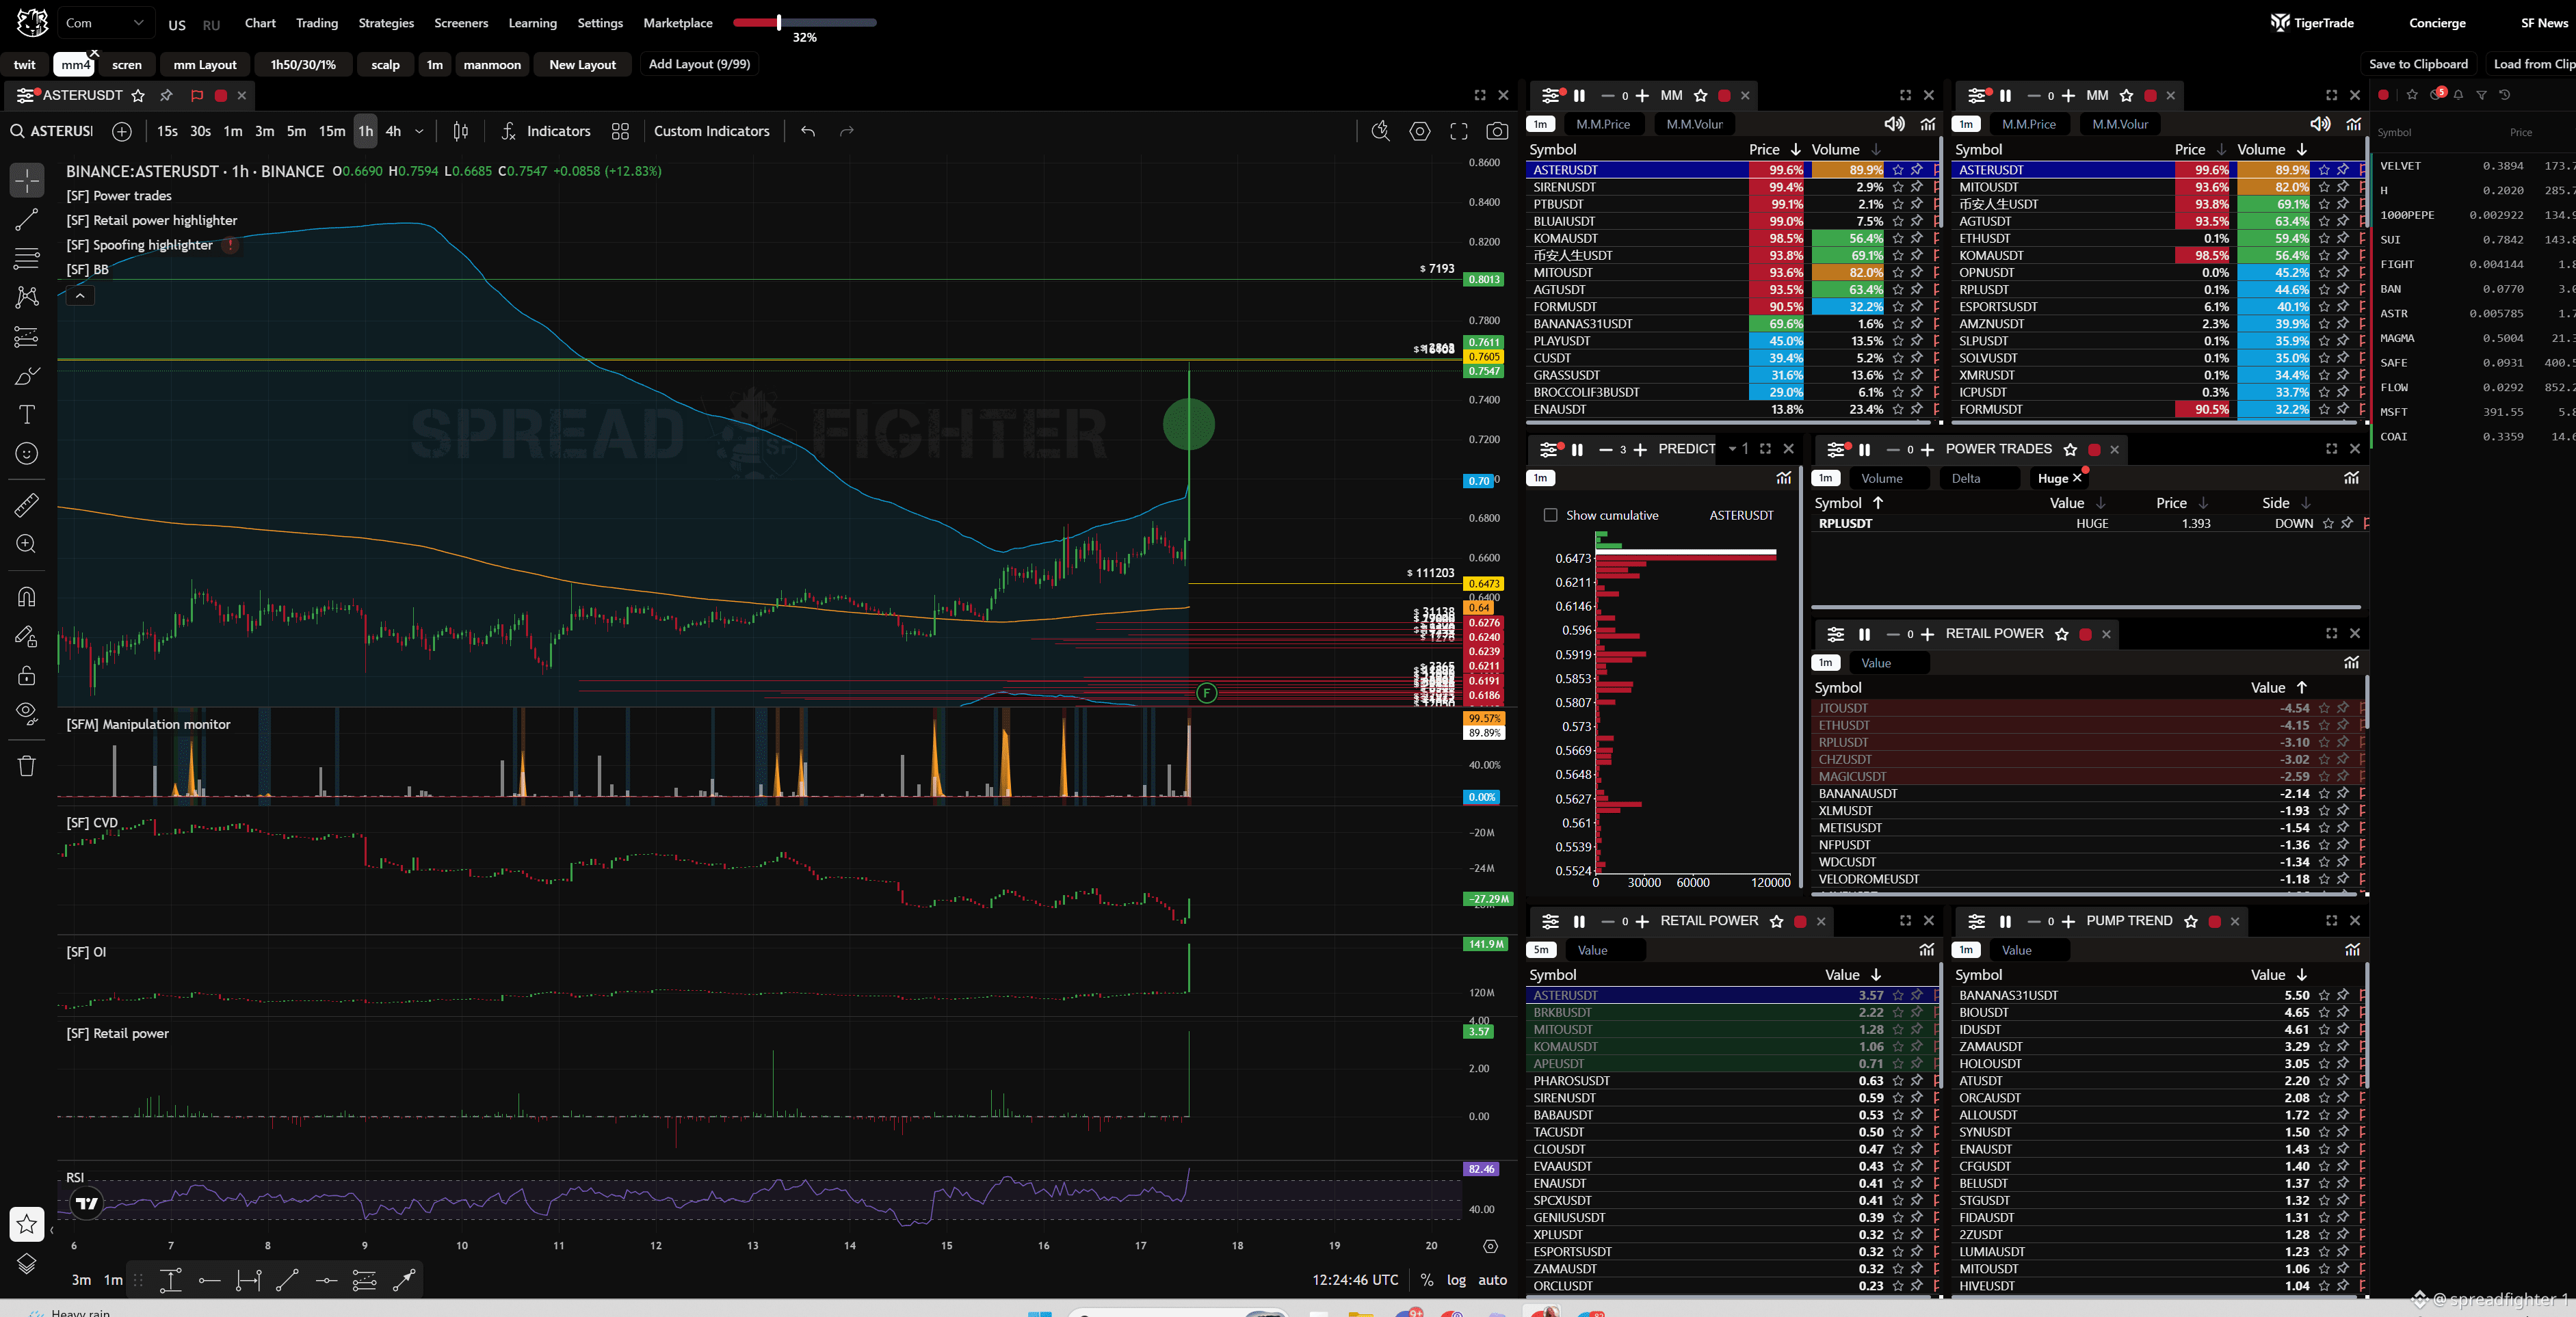Screen dimensions: 2576x1317
Task: Toggle log scale on the chart
Action: coord(1456,1280)
